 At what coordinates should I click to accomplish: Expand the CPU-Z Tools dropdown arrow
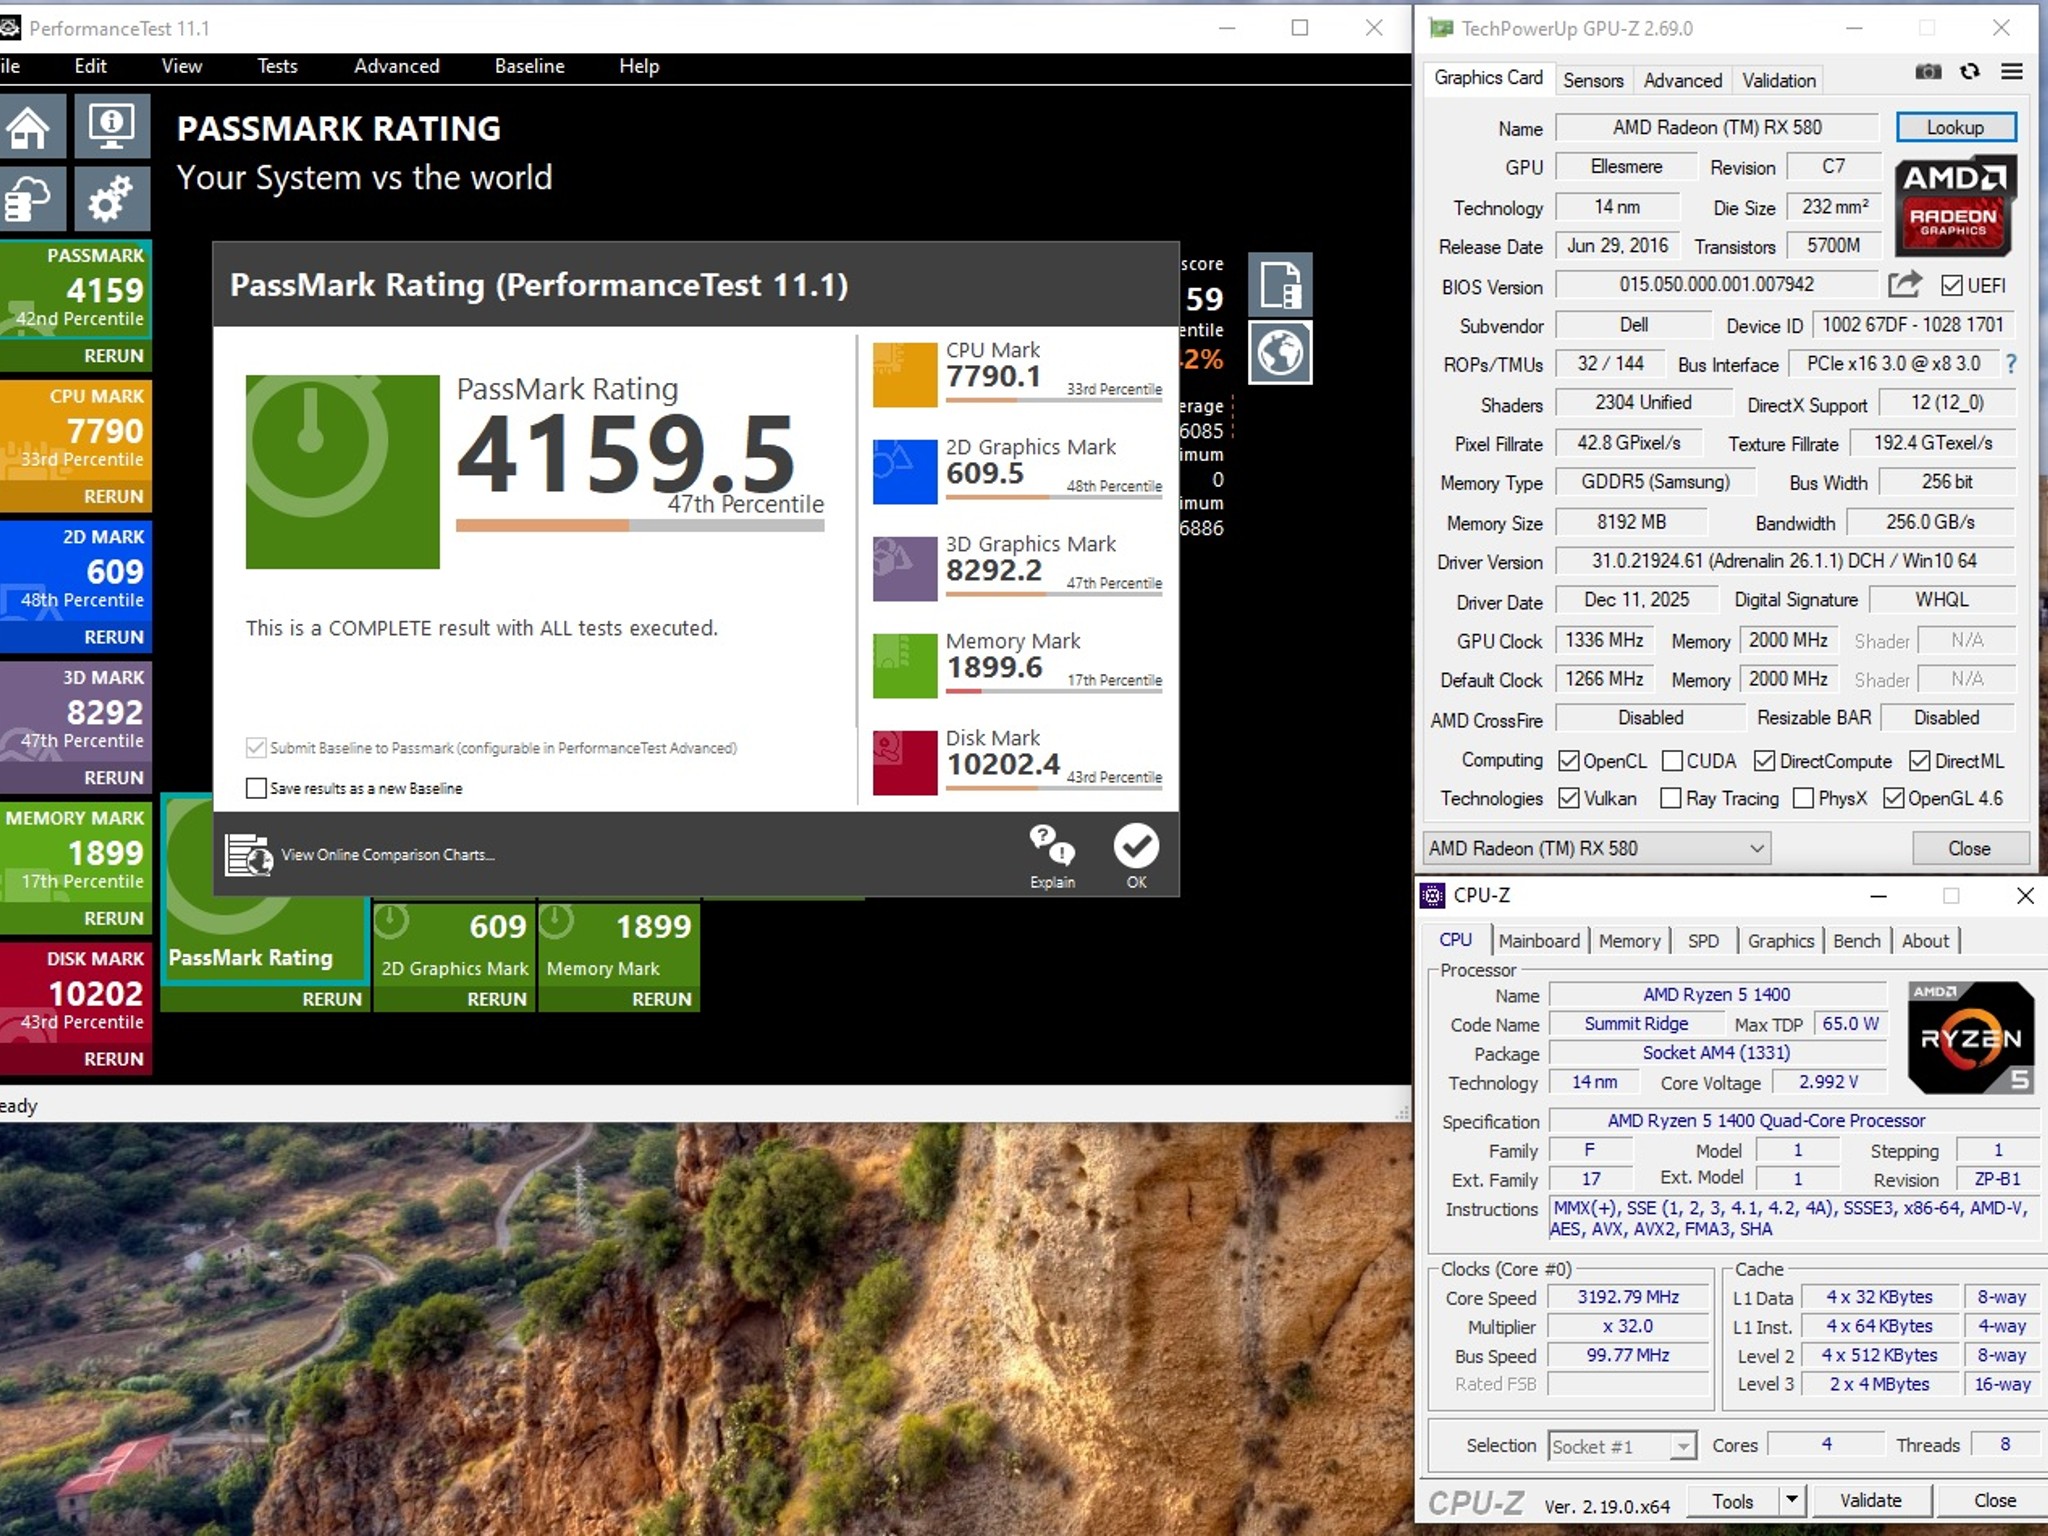[1792, 1500]
